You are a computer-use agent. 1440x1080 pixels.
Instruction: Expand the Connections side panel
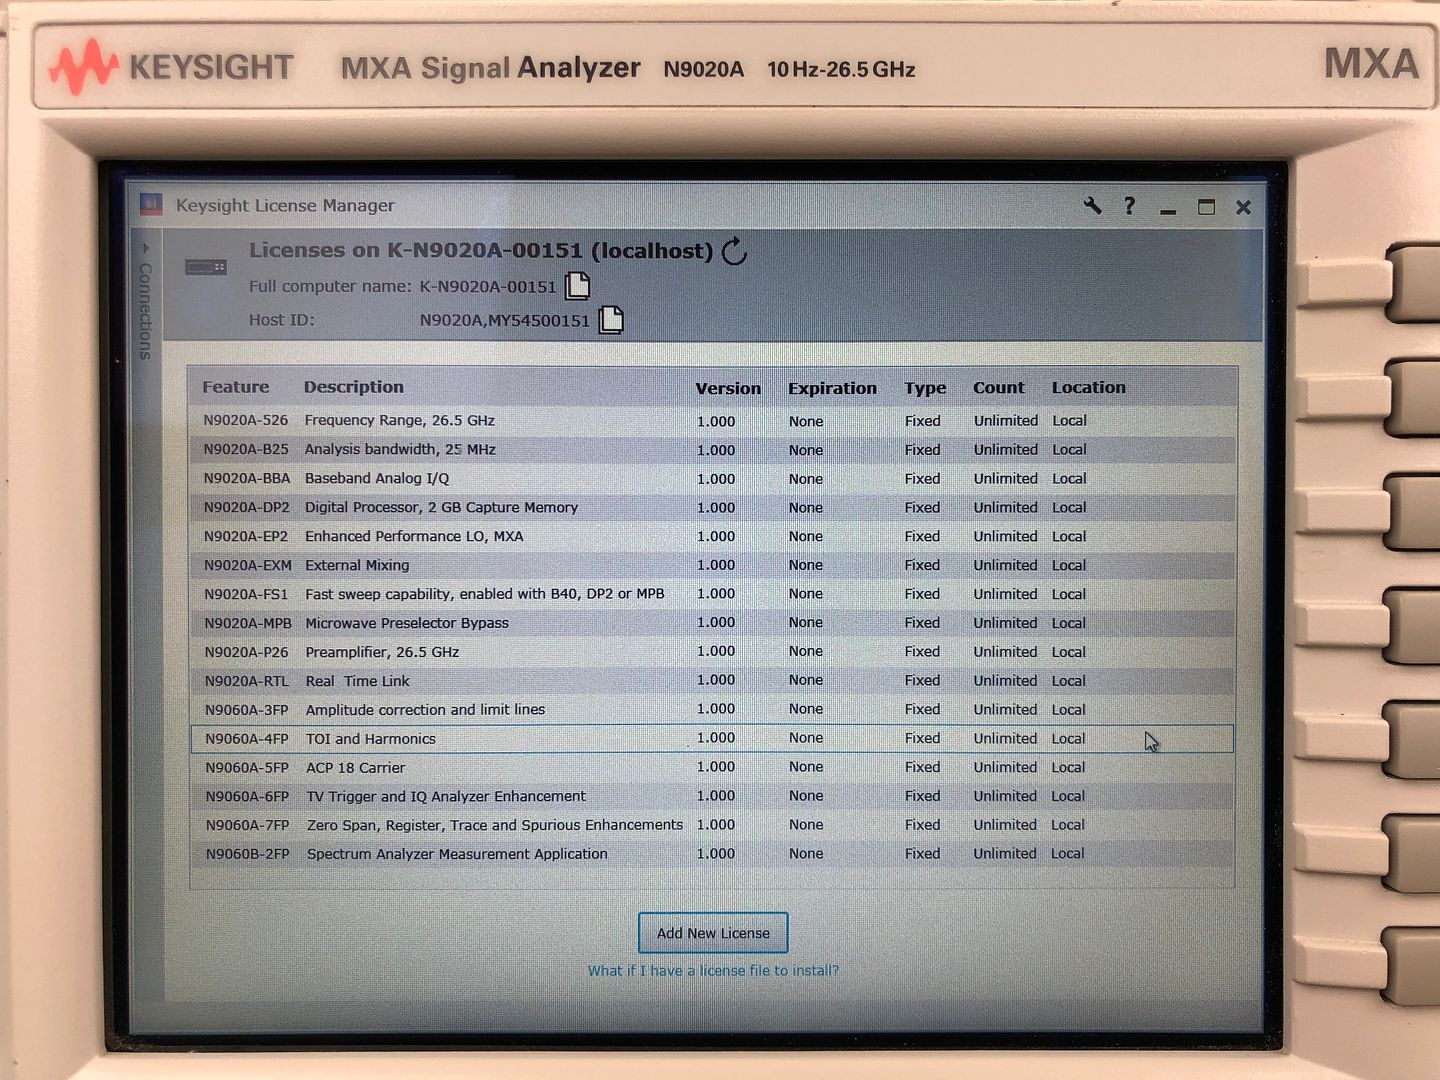[x=146, y=304]
